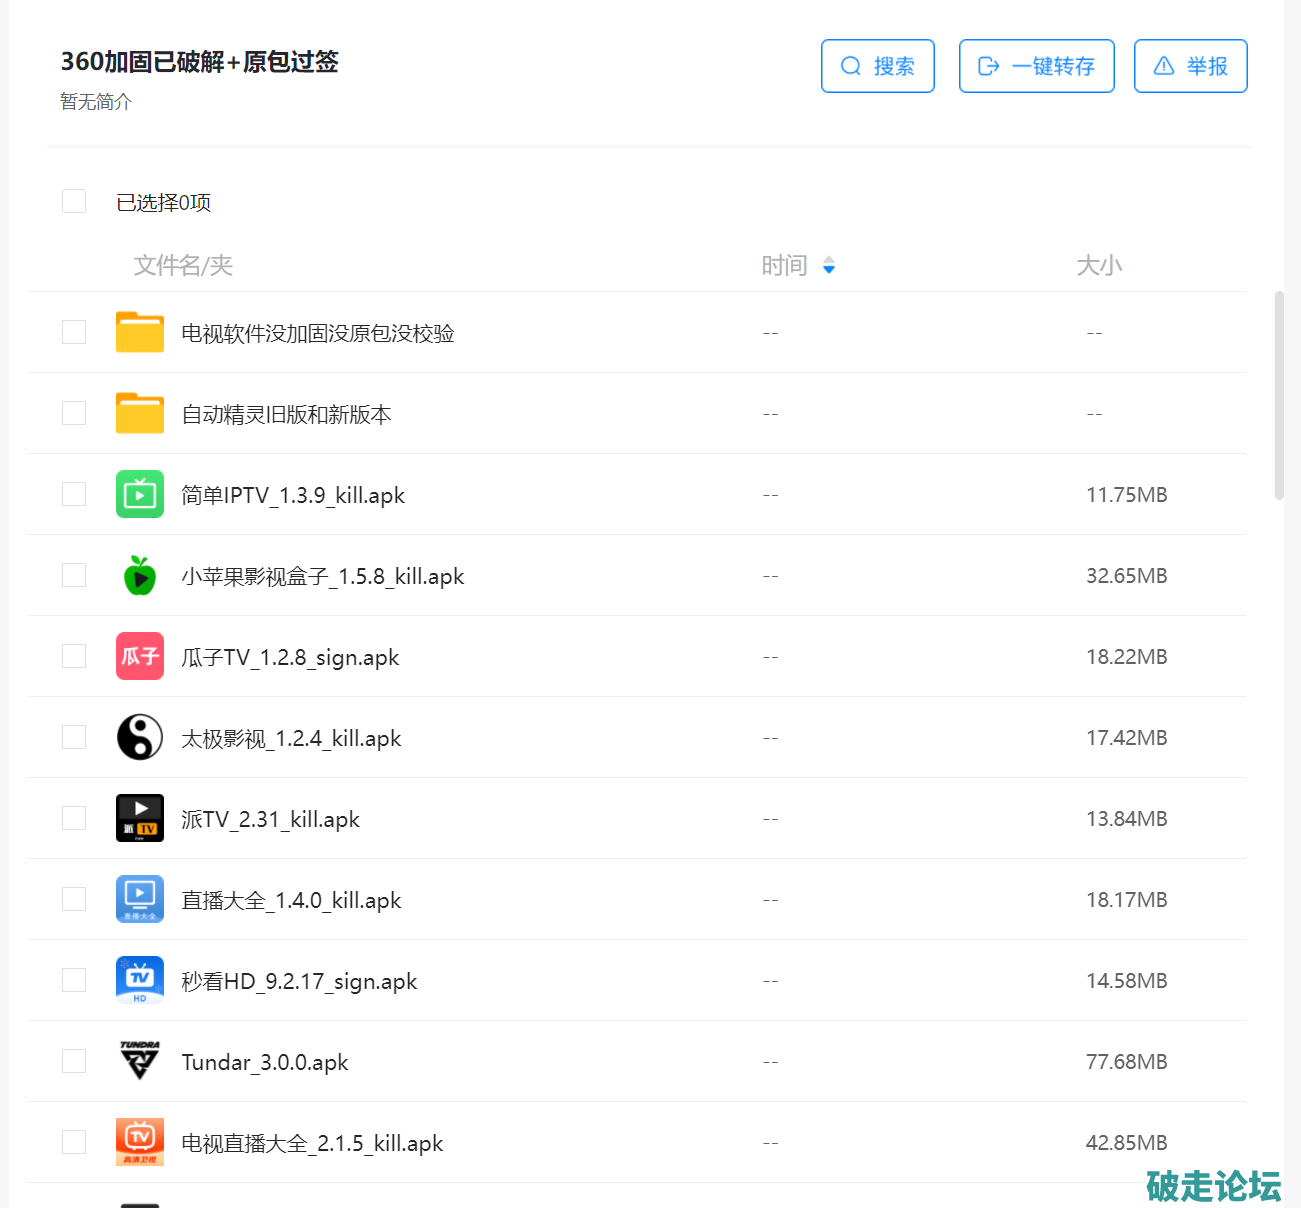This screenshot has width=1301, height=1208.
Task: Click the 搜索 search button
Action: 877,66
